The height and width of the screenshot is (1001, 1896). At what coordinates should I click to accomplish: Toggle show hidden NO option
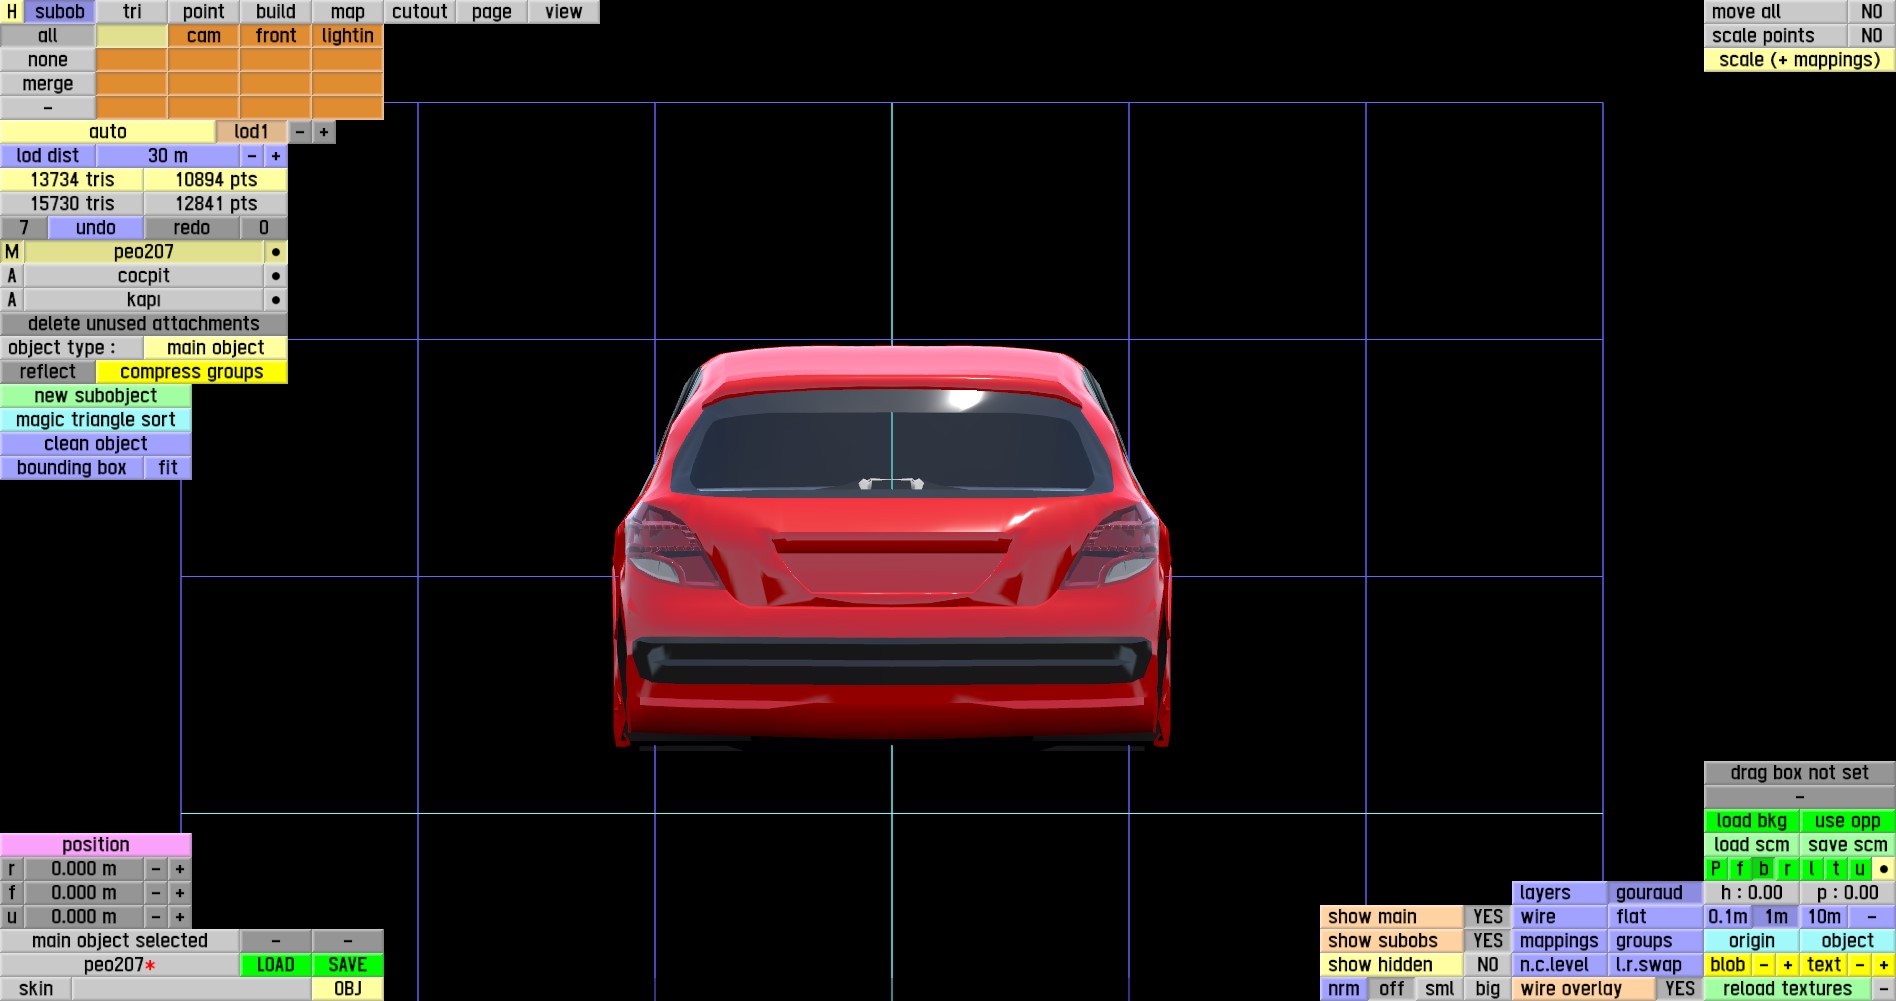(x=1488, y=965)
